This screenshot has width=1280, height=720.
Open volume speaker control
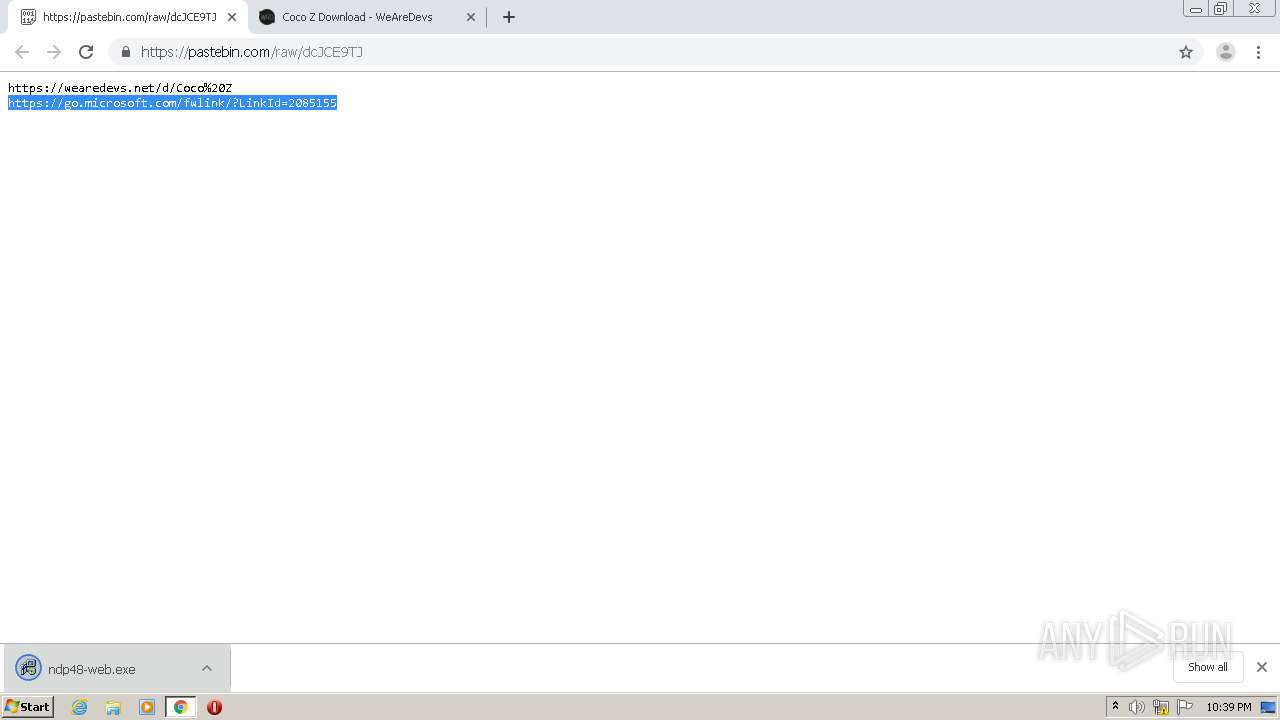tap(1137, 707)
